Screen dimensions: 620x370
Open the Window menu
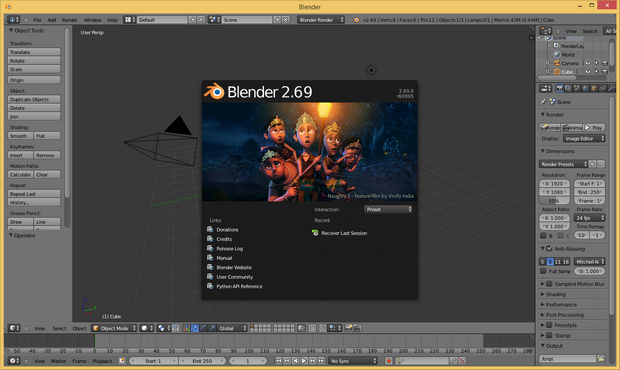coord(93,20)
